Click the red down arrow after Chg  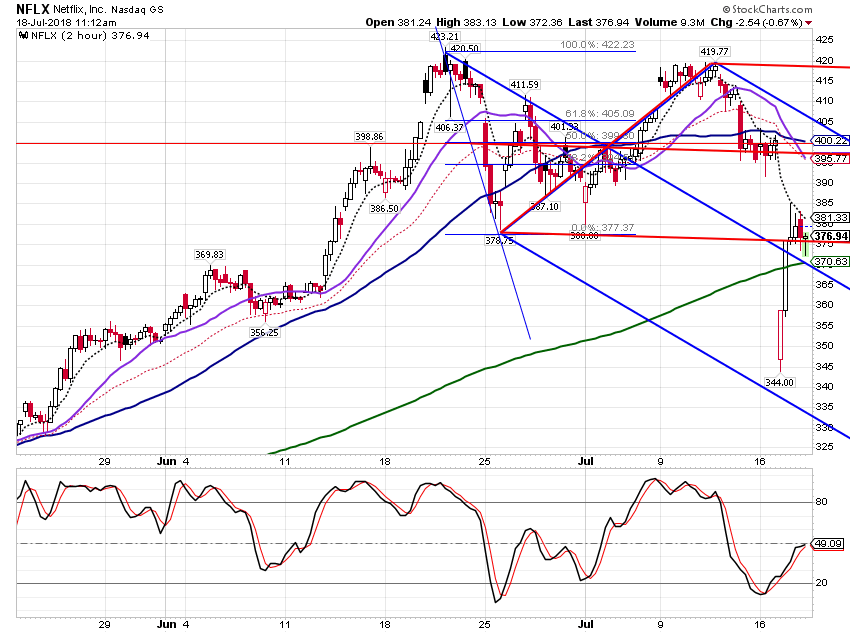pyautogui.click(x=809, y=23)
